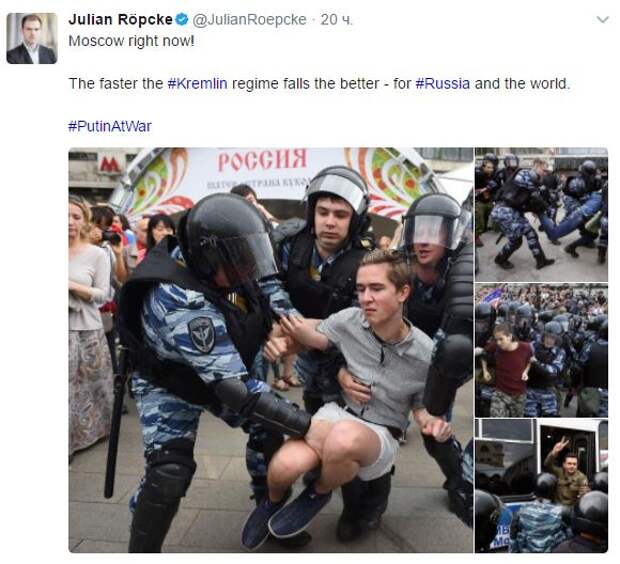
Task: Open the @JulianRoepcke handle link
Action: (x=249, y=19)
